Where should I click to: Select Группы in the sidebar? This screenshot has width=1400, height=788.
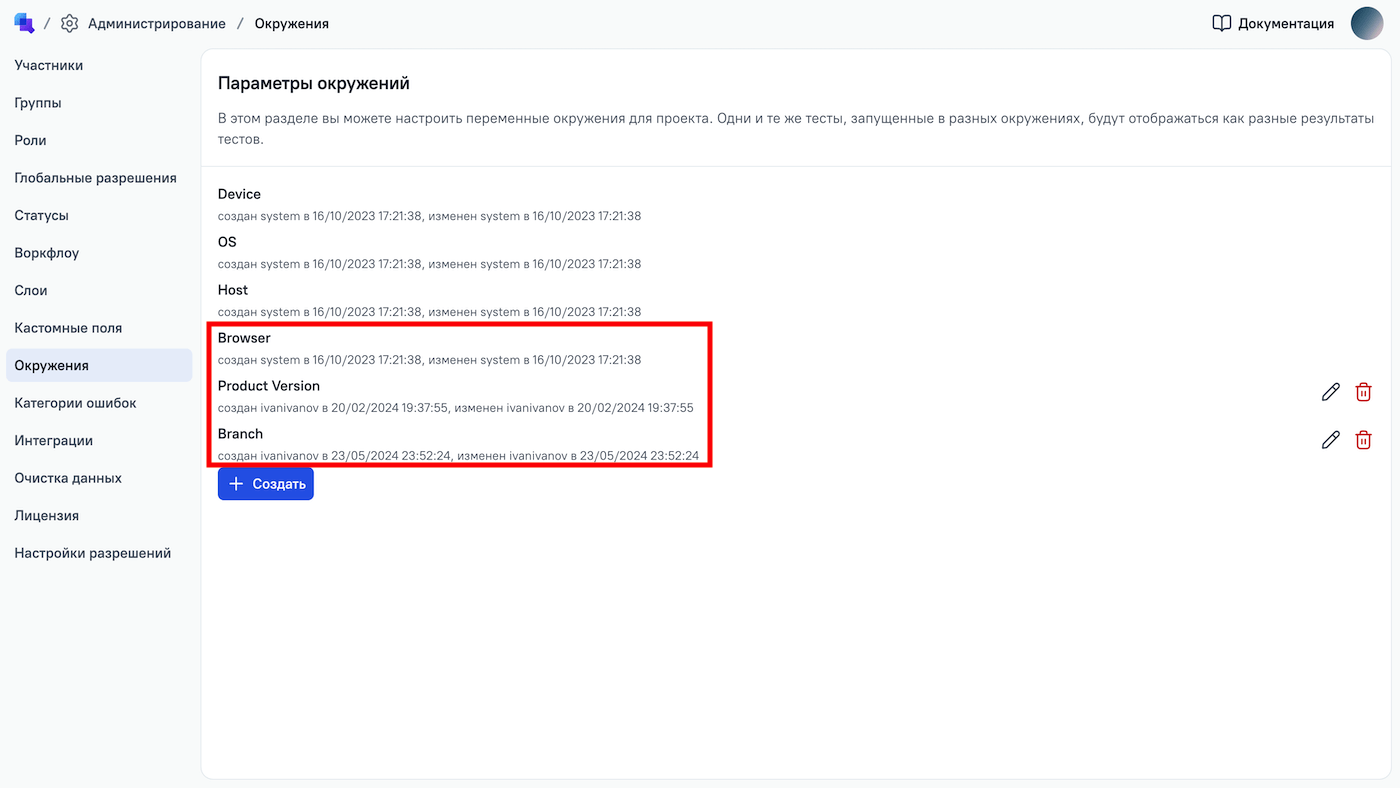pyautogui.click(x=38, y=103)
